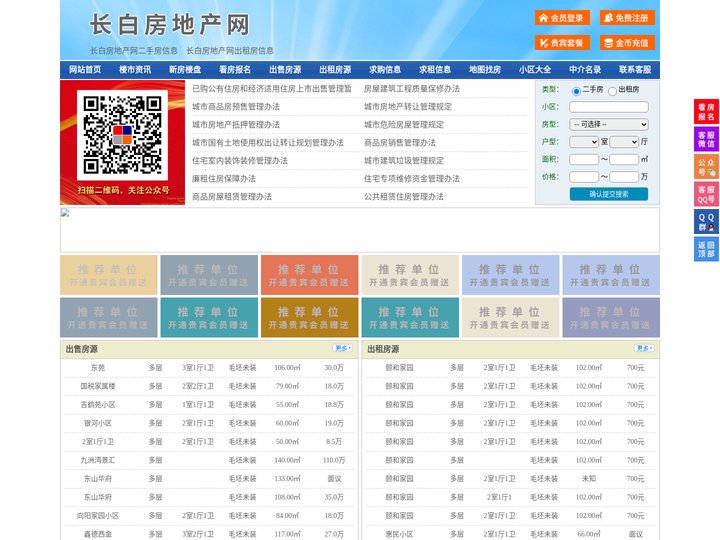Screen dimensions: 720x540
Task: Click the 客服QQ号 pink sidebar icon
Action: (x=706, y=194)
